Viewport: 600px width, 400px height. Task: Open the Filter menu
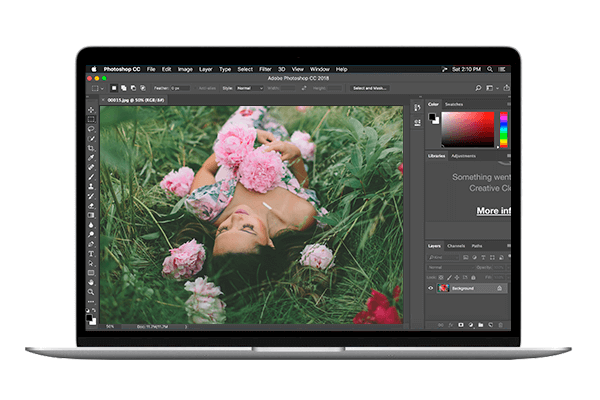point(265,69)
